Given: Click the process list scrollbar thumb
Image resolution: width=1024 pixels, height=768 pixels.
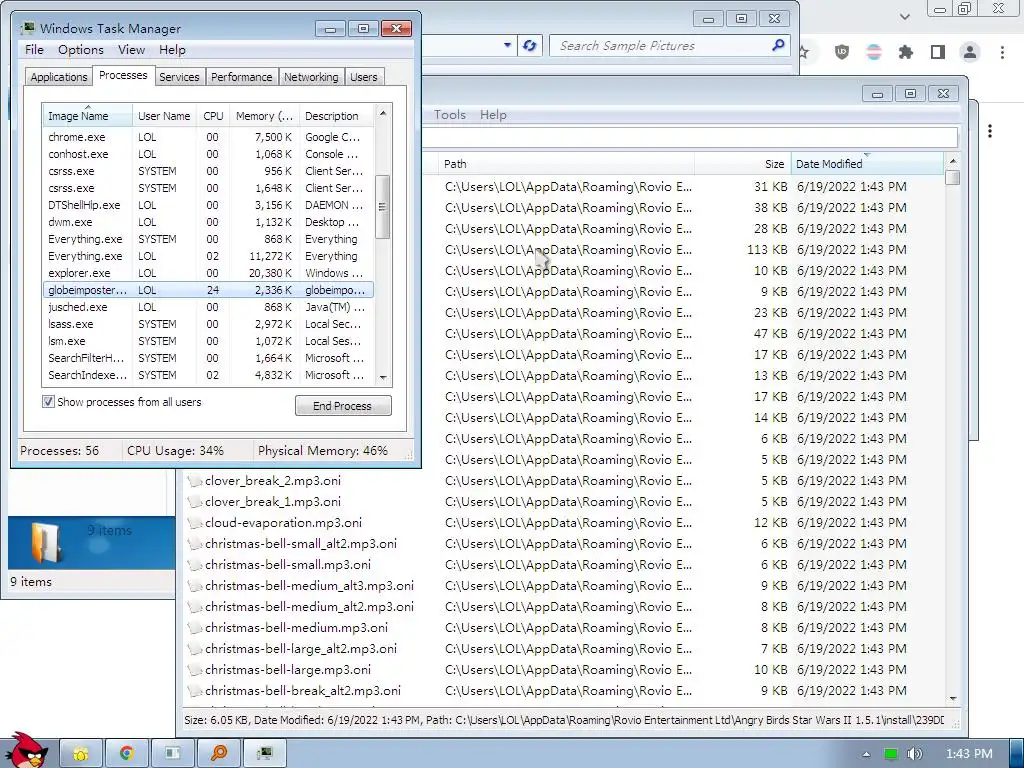Looking at the screenshot, I should 383,206.
